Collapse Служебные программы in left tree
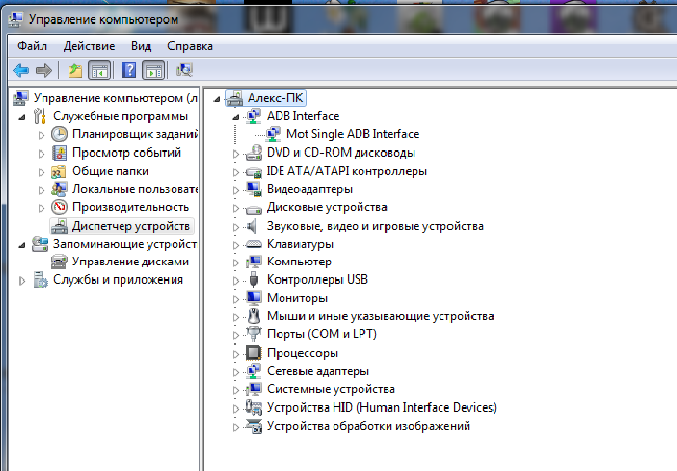Image resolution: width=677 pixels, height=471 pixels. coord(22,117)
